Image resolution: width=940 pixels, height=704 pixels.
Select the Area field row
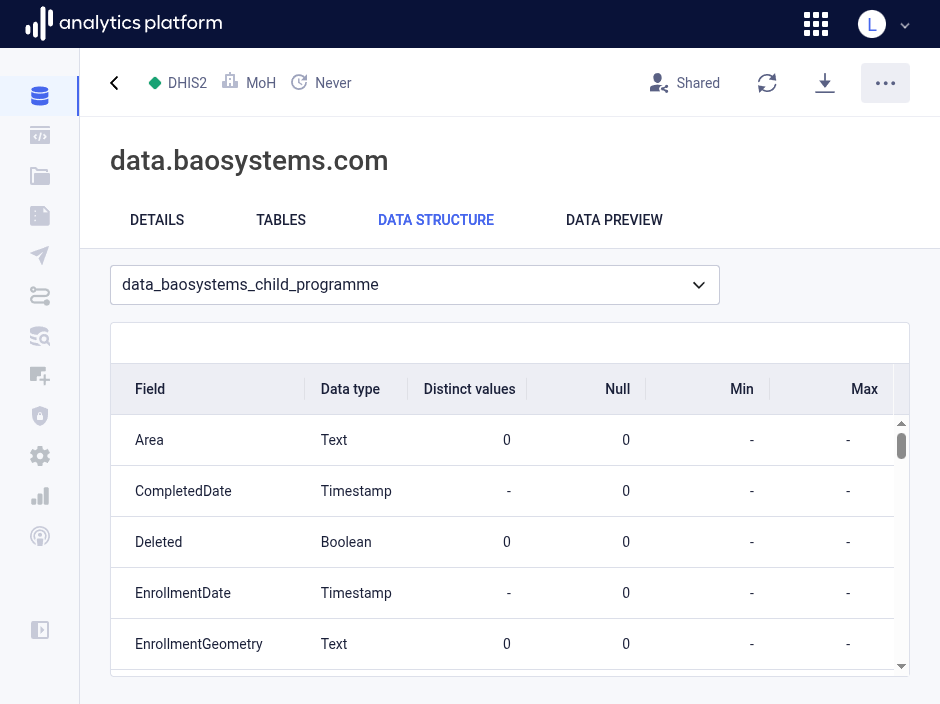(502, 440)
